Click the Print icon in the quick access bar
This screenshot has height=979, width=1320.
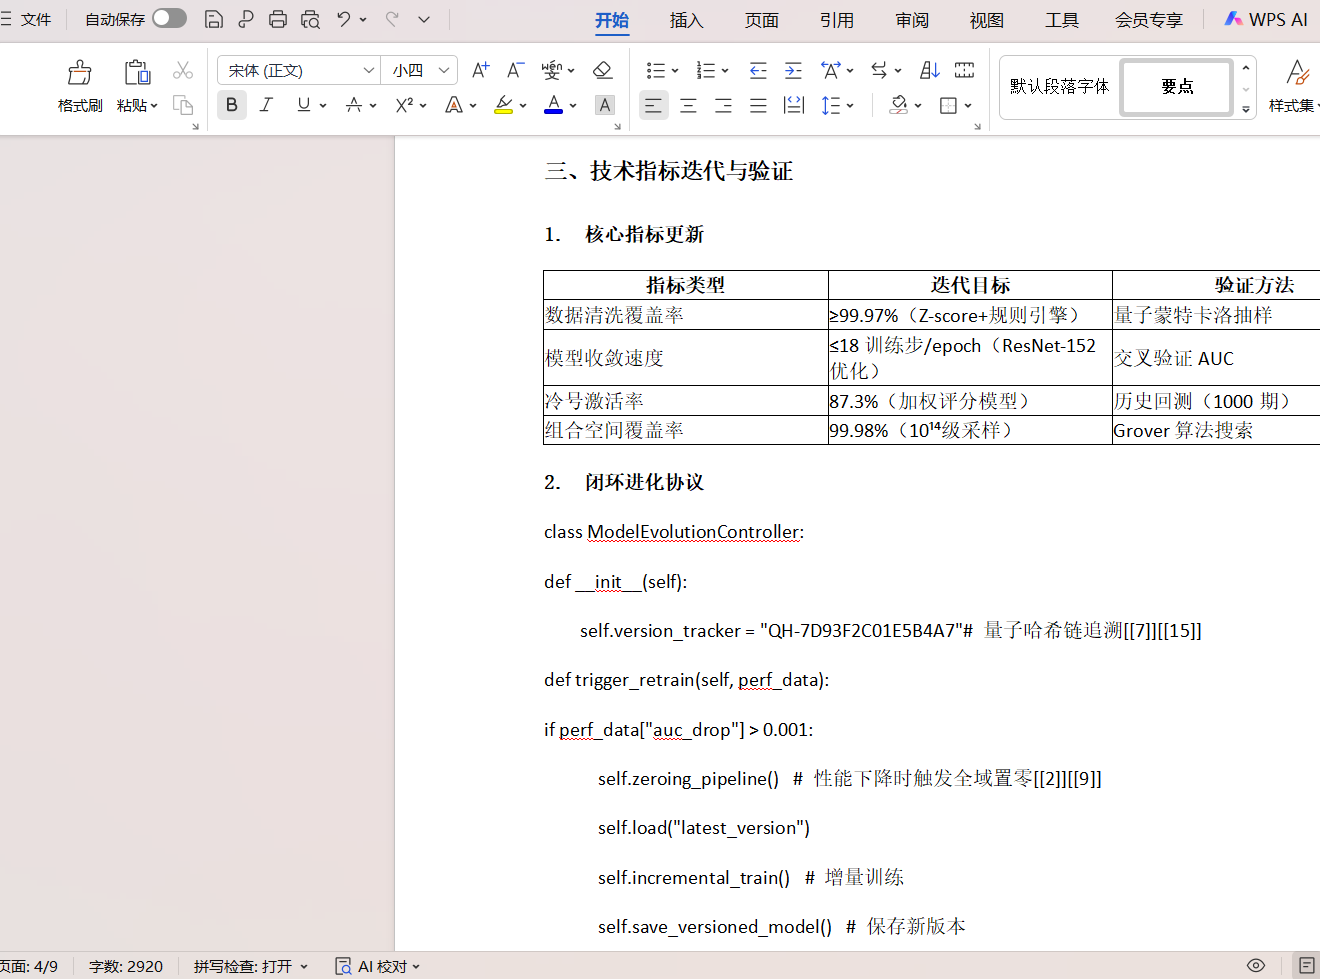tap(278, 19)
